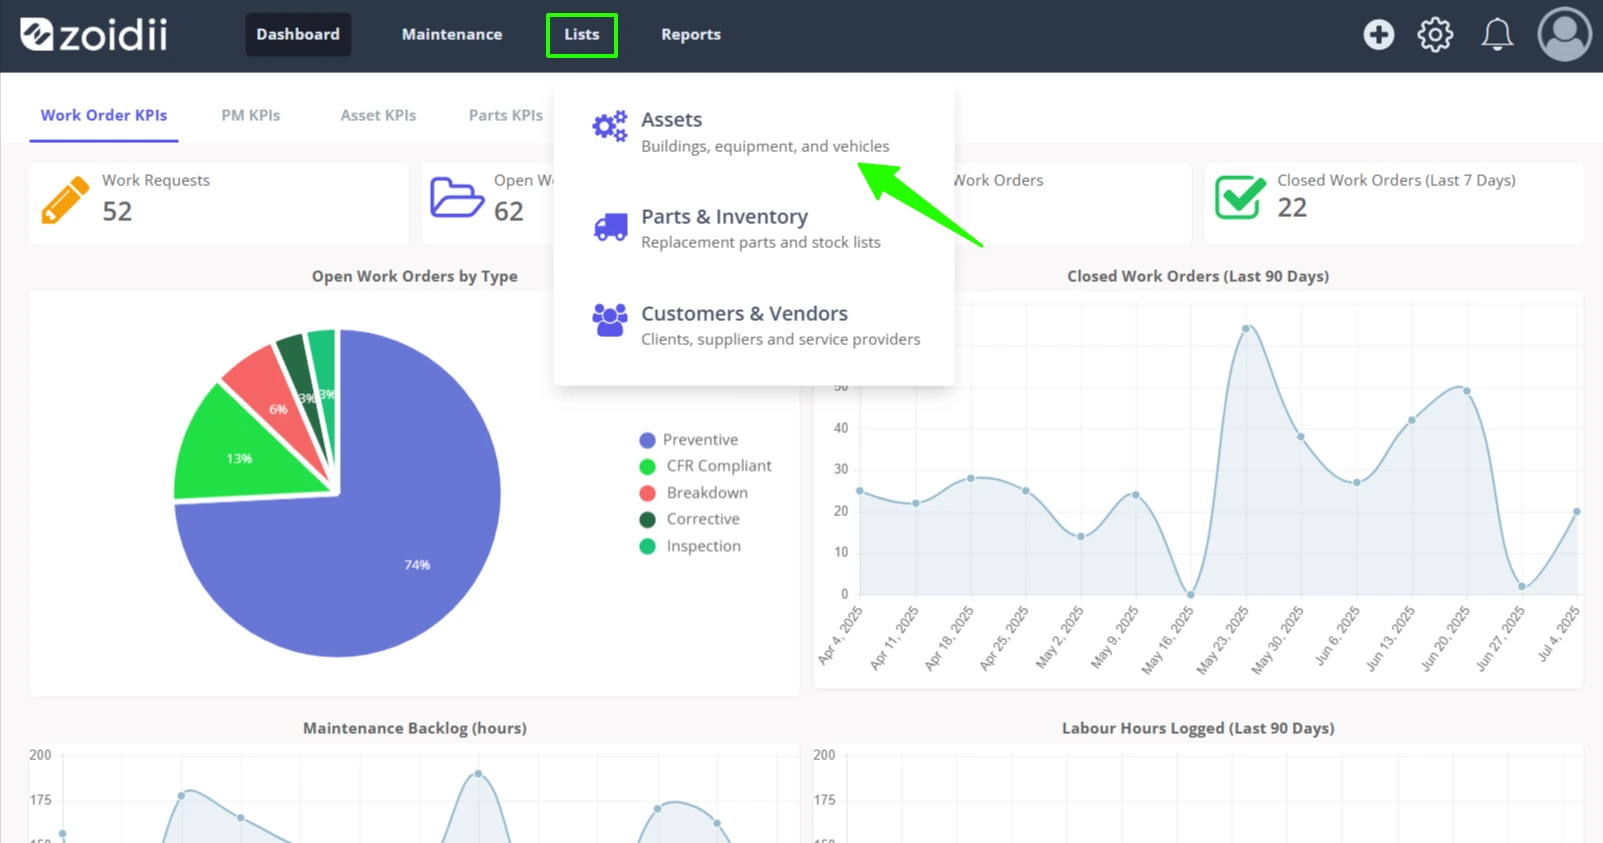1603x843 pixels.
Task: Click the Jul 4, 2025 axis label
Action: 1559,634
